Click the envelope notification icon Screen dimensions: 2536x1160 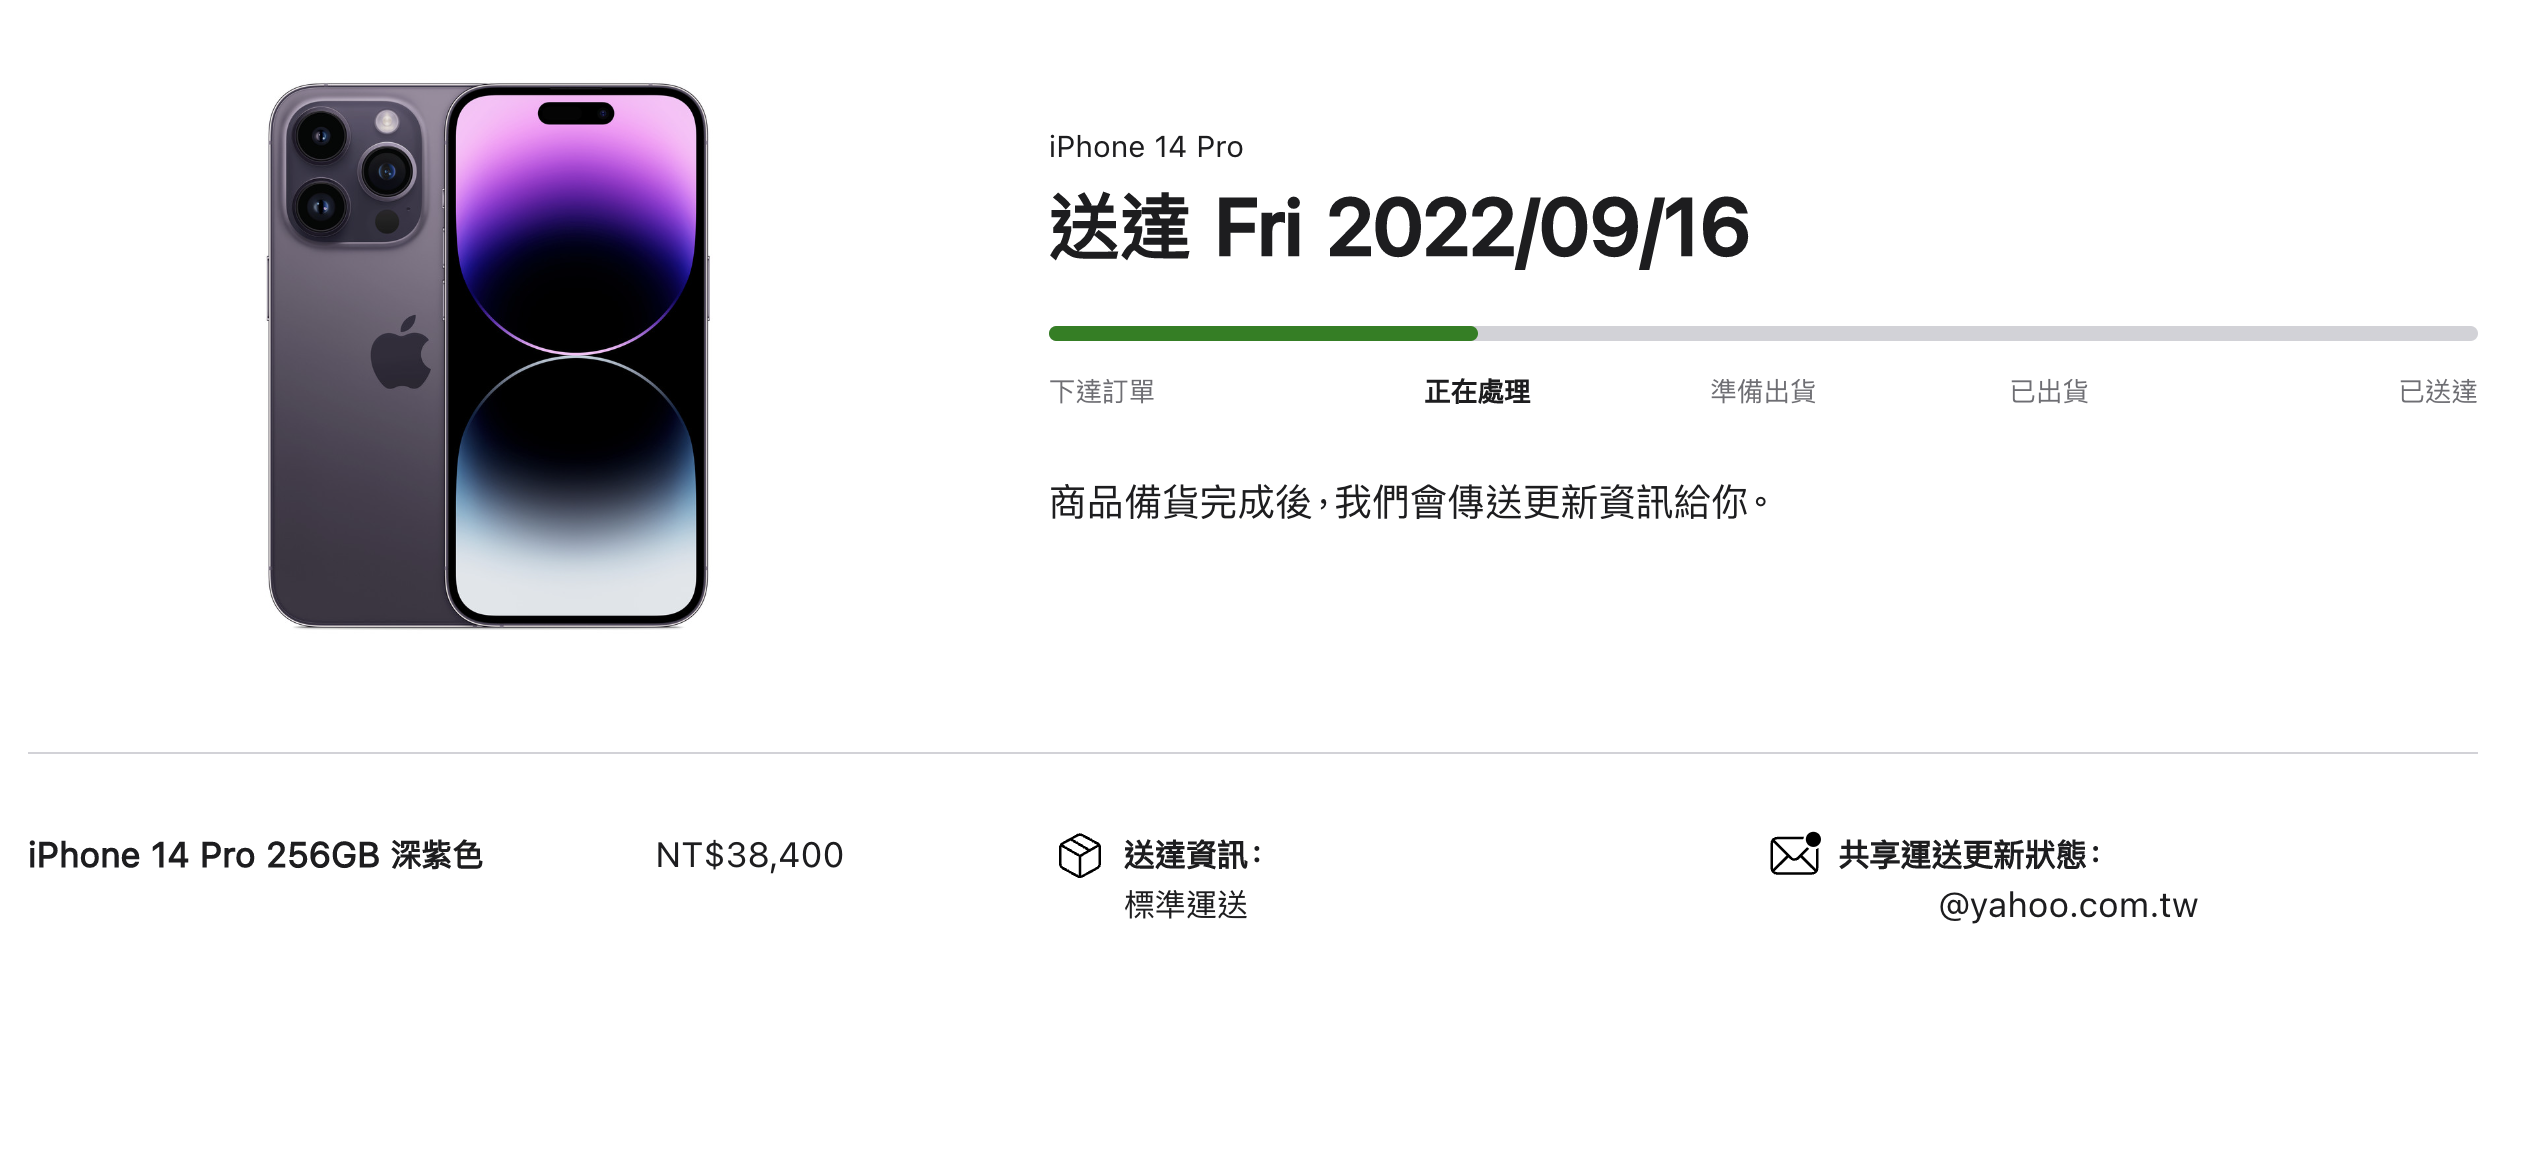pyautogui.click(x=1795, y=854)
